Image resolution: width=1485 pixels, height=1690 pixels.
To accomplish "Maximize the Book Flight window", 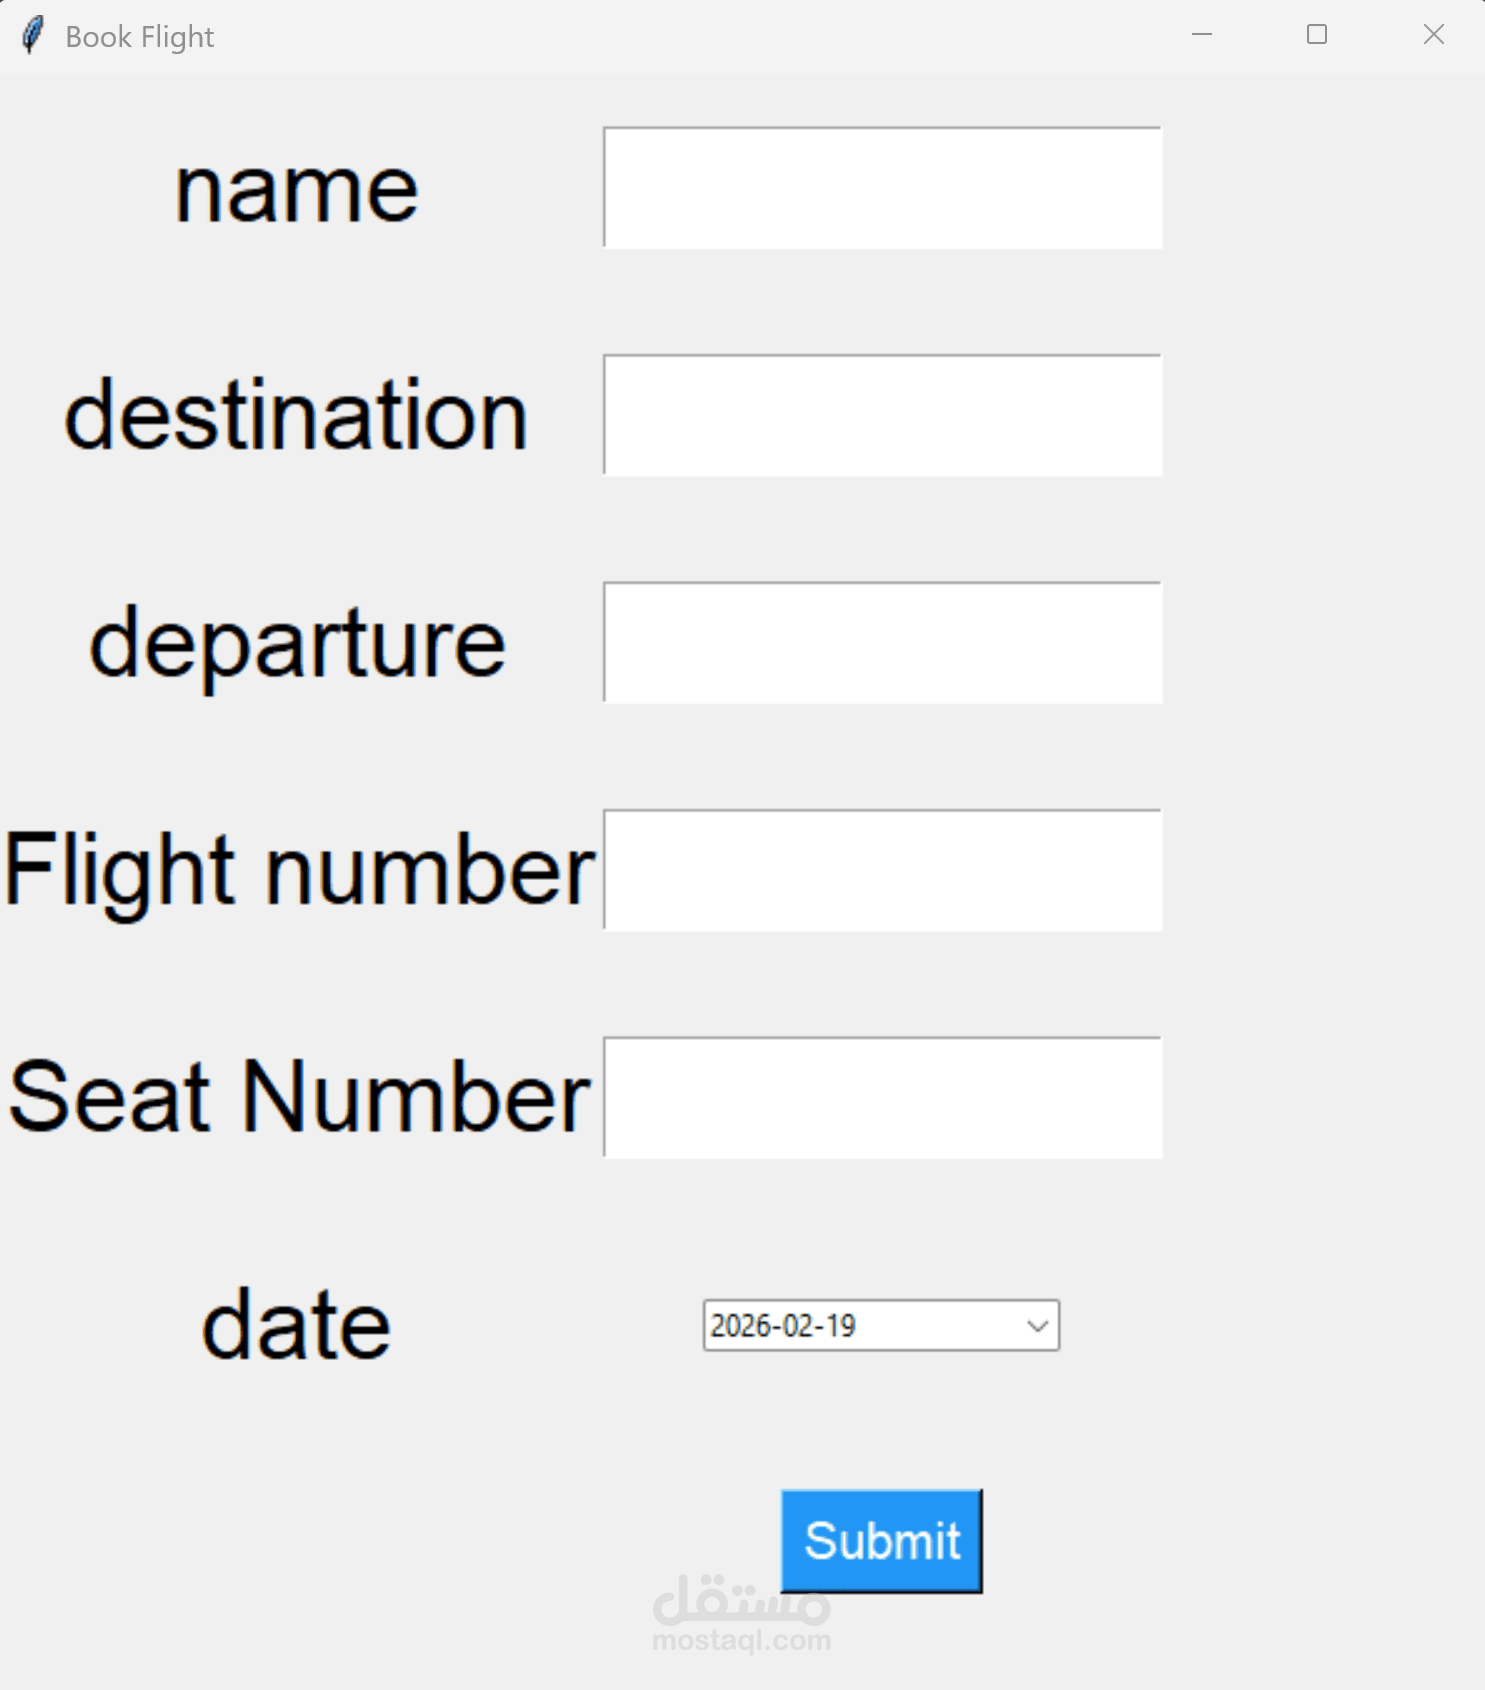I will (1317, 35).
